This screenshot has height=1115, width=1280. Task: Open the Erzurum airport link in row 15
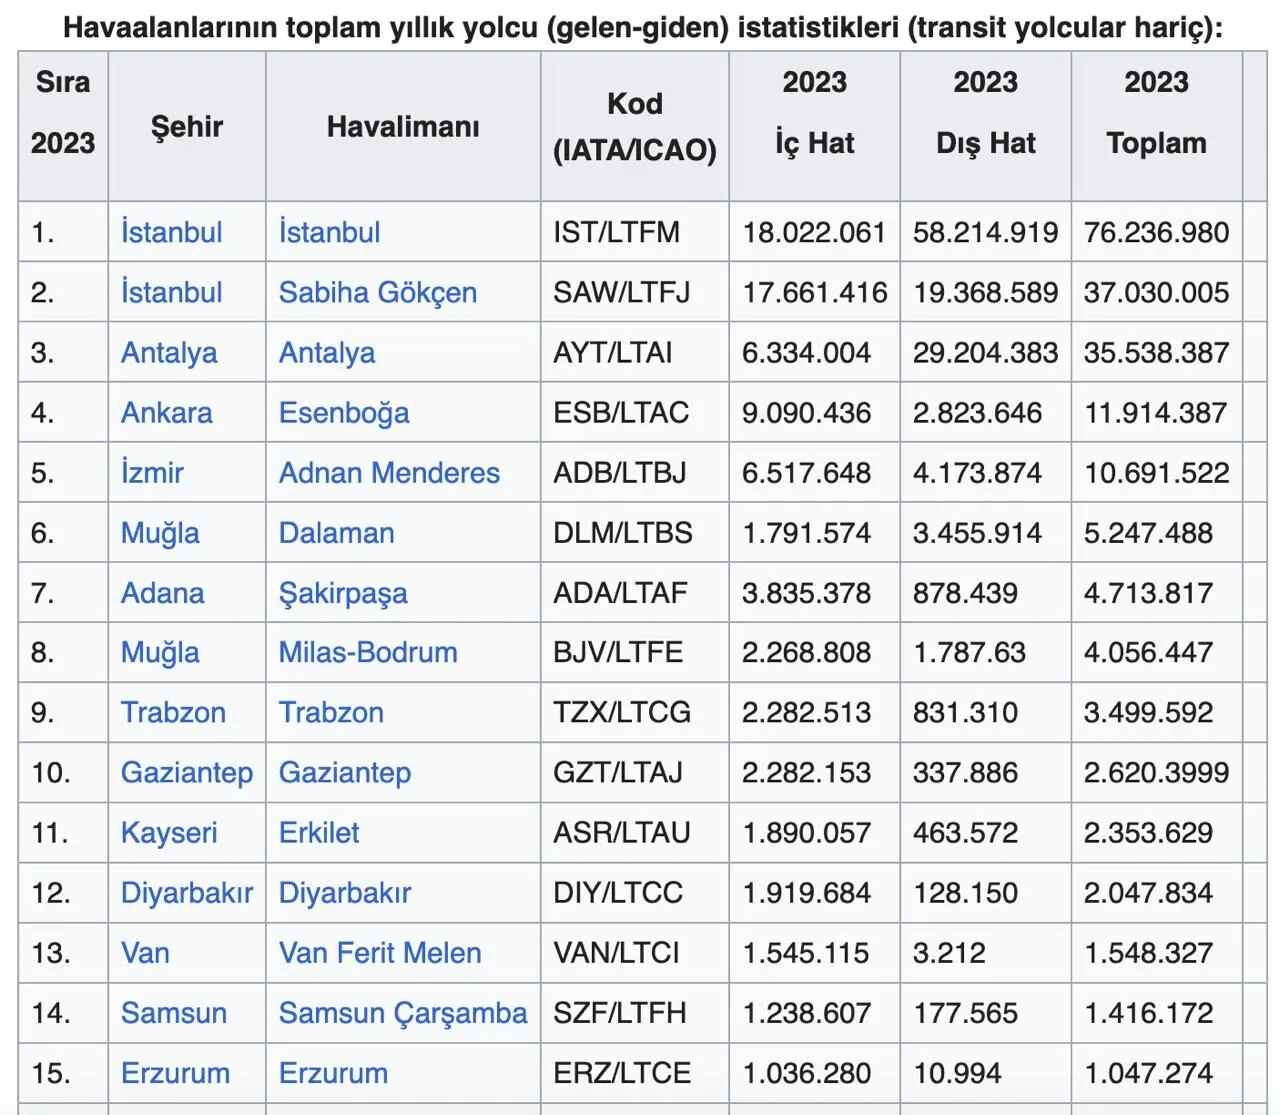click(333, 1072)
